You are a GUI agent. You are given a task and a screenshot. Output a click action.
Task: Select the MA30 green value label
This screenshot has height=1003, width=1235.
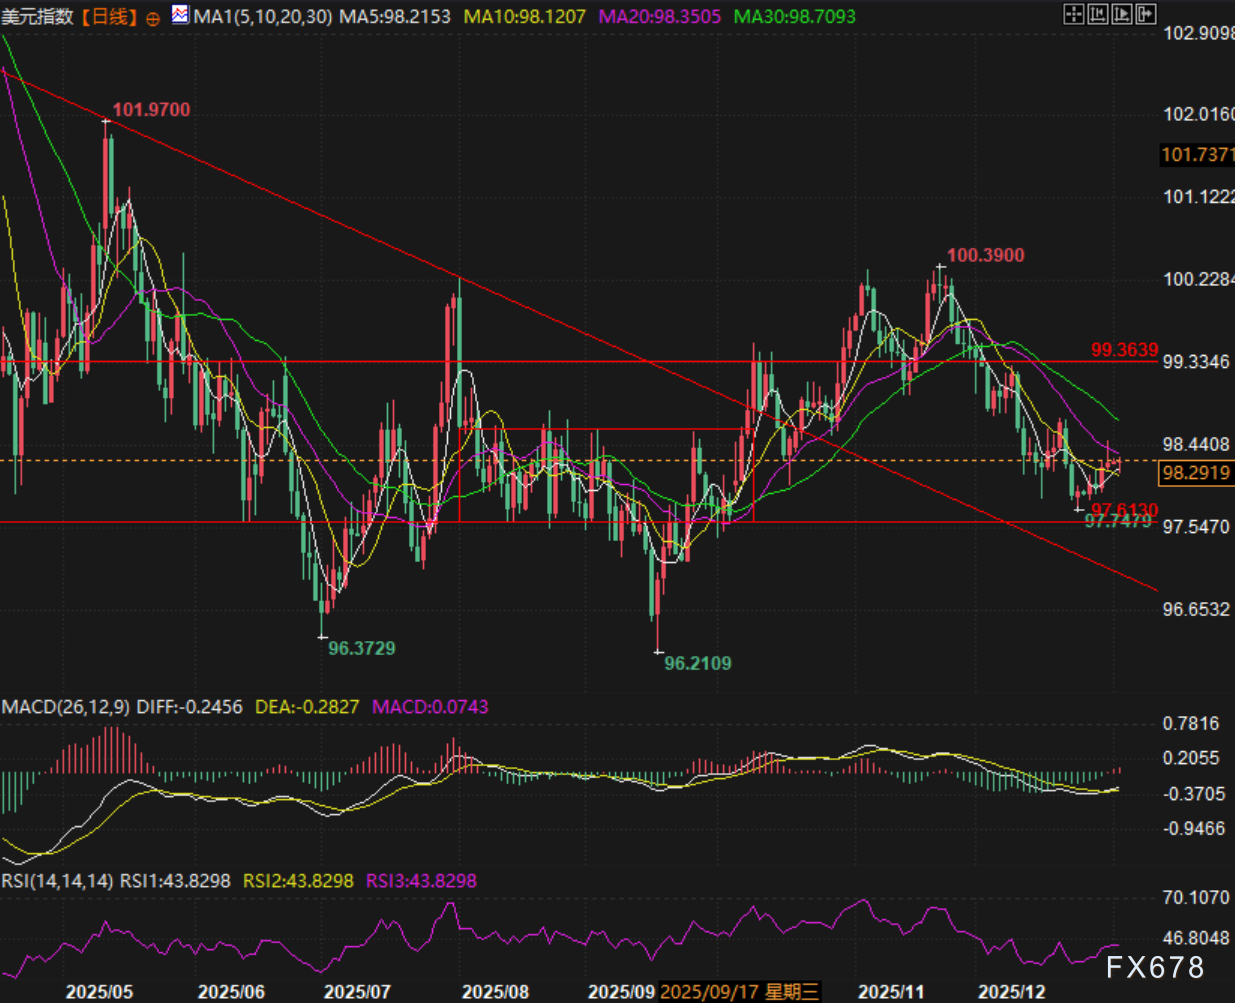tap(794, 17)
